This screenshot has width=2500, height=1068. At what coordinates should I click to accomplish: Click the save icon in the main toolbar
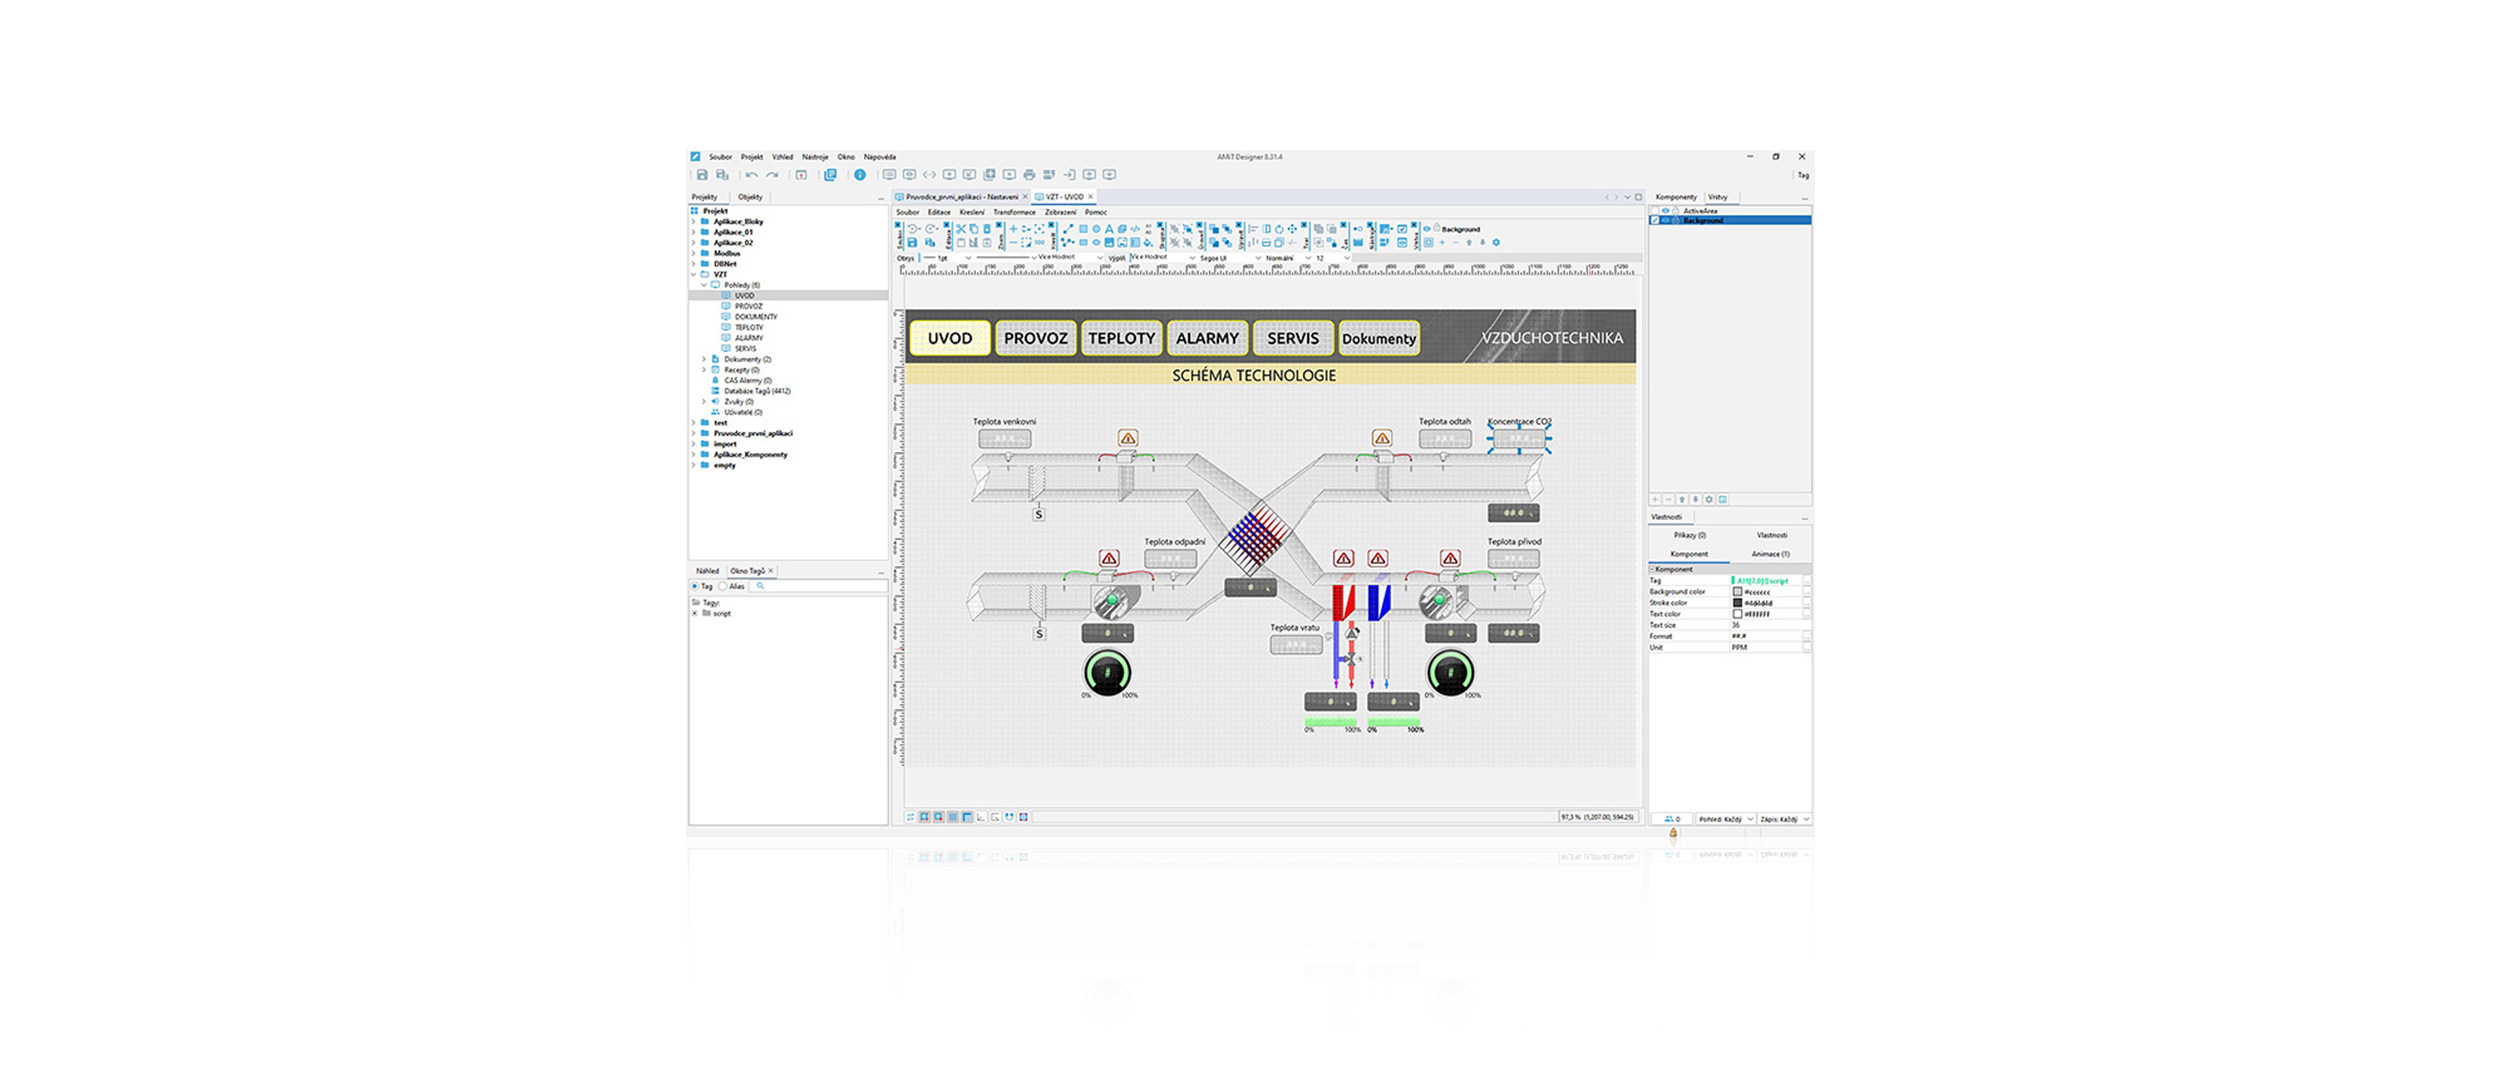click(702, 175)
